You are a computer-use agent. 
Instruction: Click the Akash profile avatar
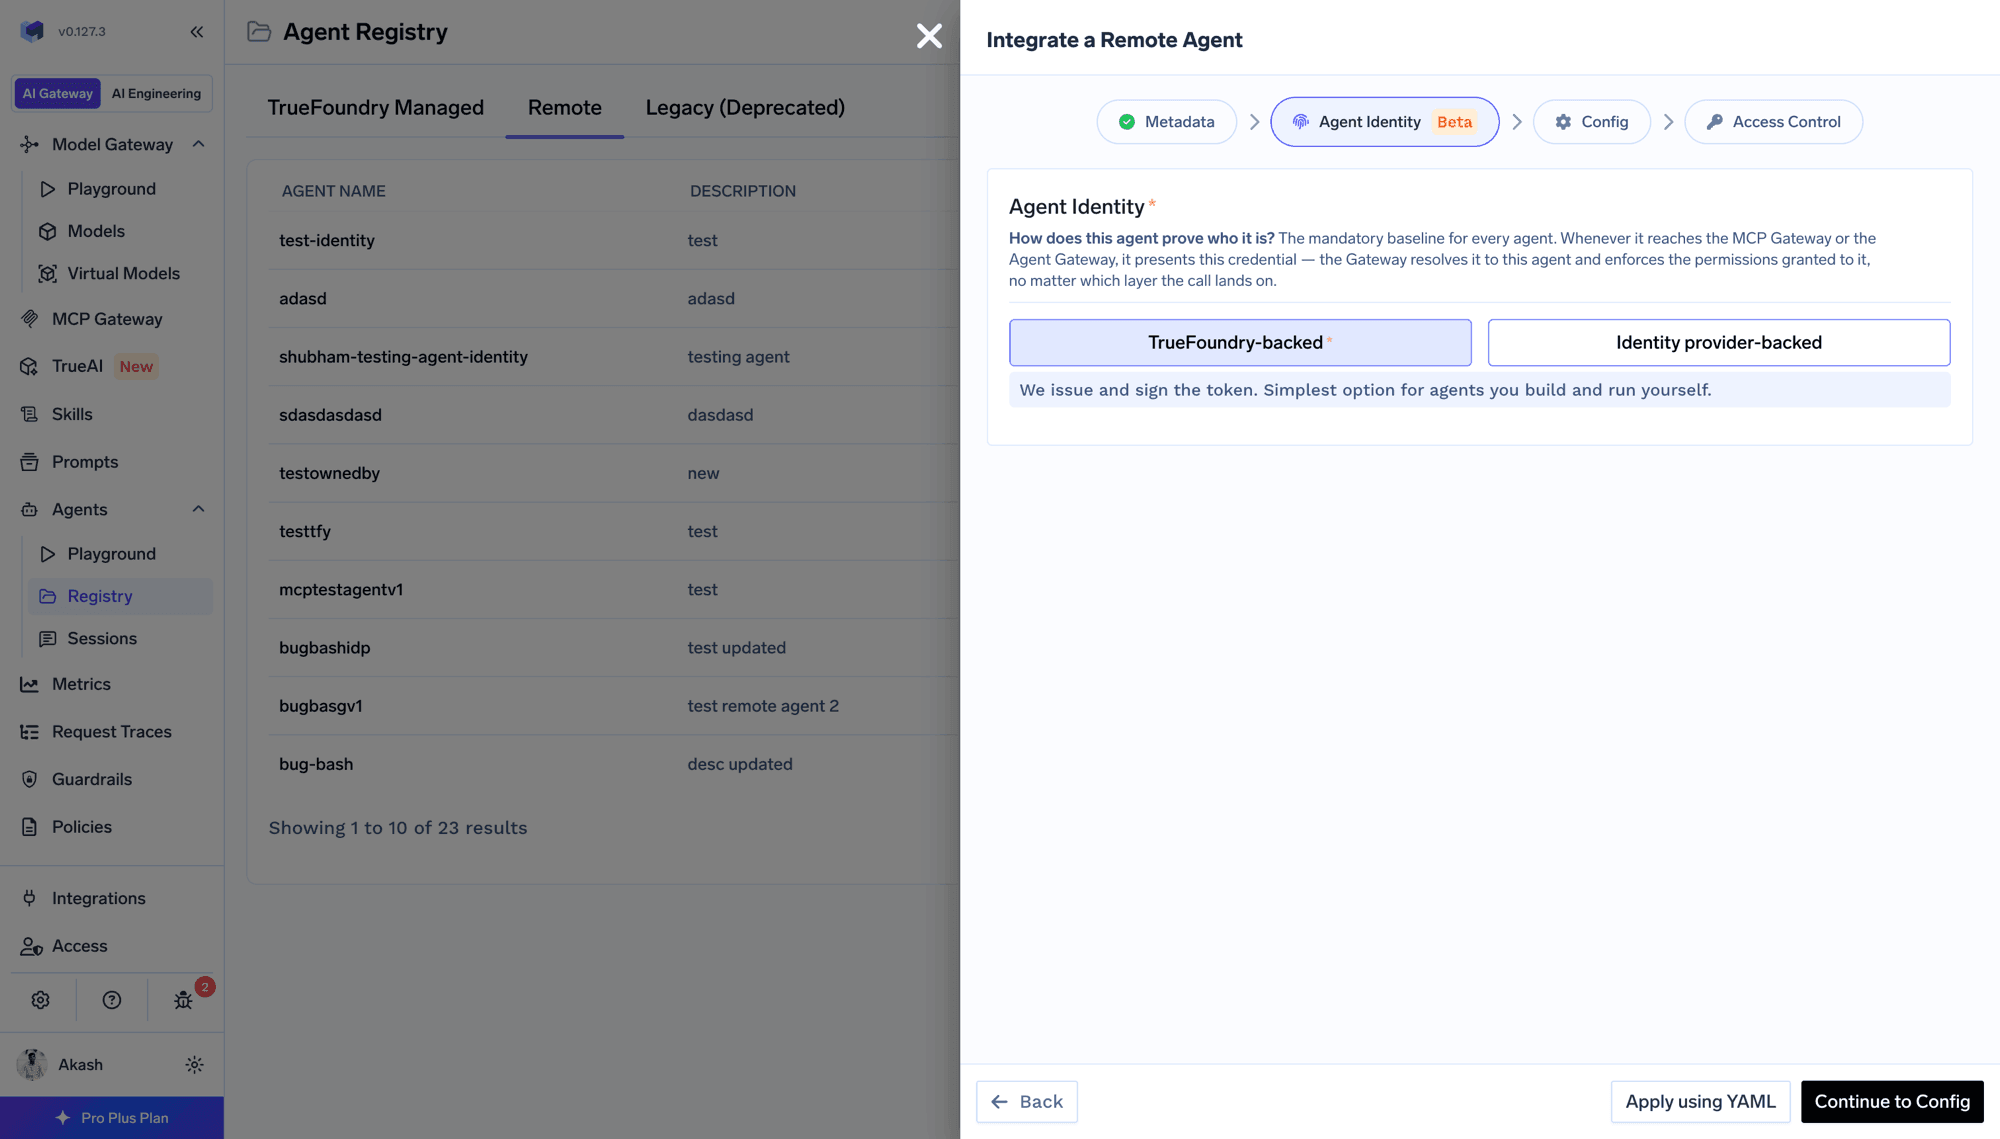coord(32,1065)
